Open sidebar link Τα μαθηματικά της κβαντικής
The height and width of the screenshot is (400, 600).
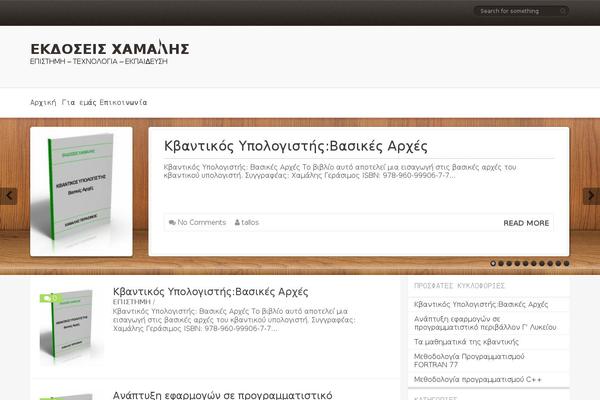click(466, 342)
